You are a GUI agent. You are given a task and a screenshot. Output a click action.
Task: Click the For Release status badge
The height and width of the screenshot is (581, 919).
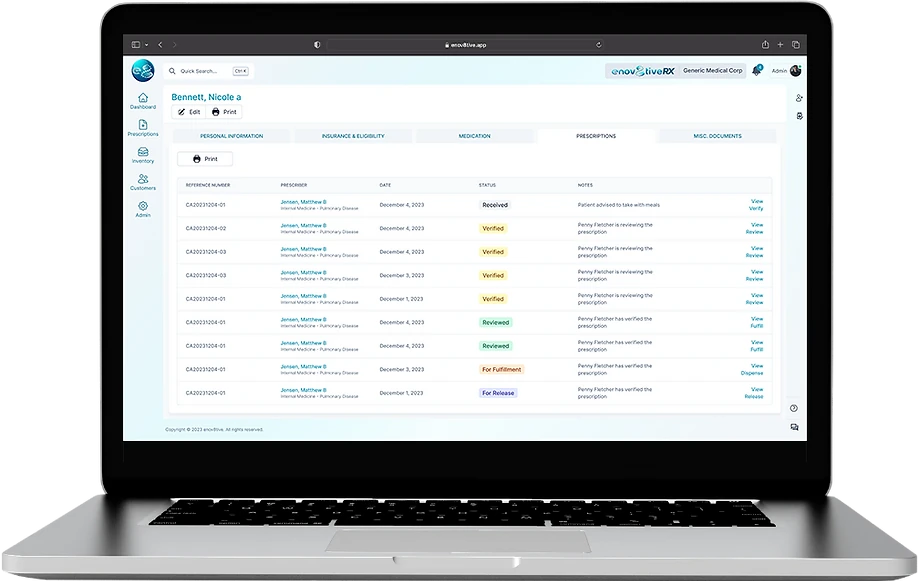click(x=498, y=393)
